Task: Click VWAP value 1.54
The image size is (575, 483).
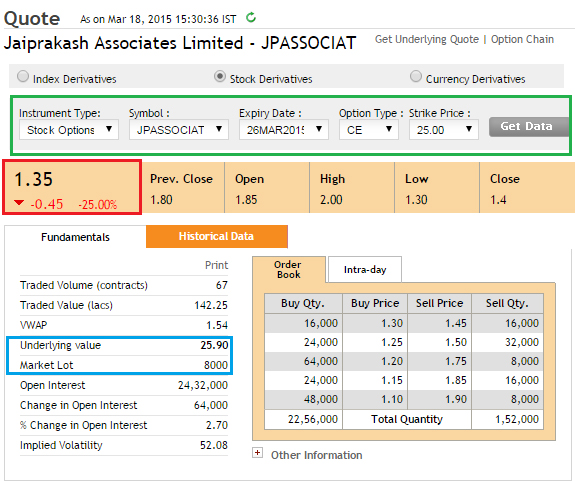Action: [x=217, y=325]
